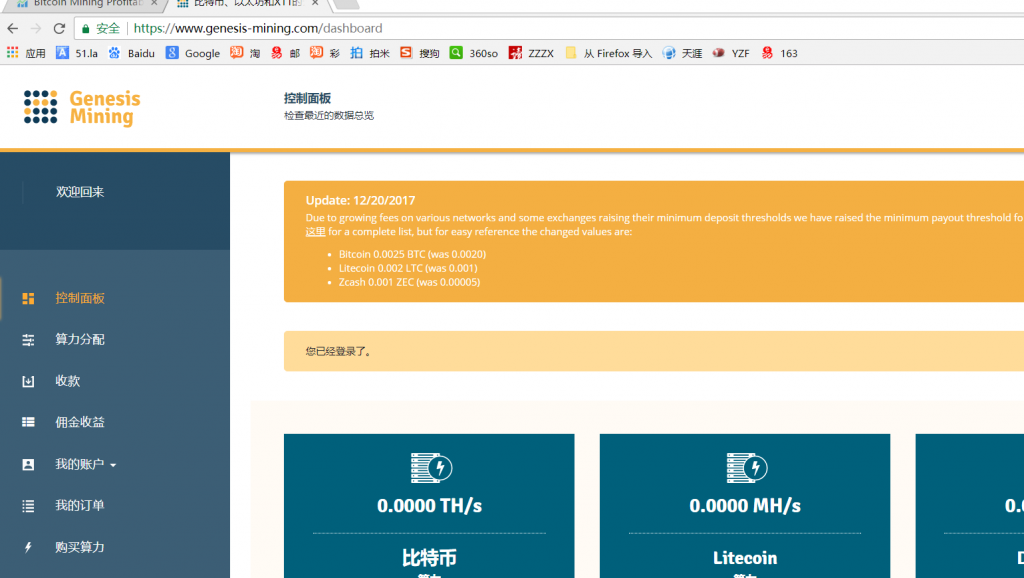Click the Litecoin mining rig icon
This screenshot has height=578, width=1024.
[745, 467]
